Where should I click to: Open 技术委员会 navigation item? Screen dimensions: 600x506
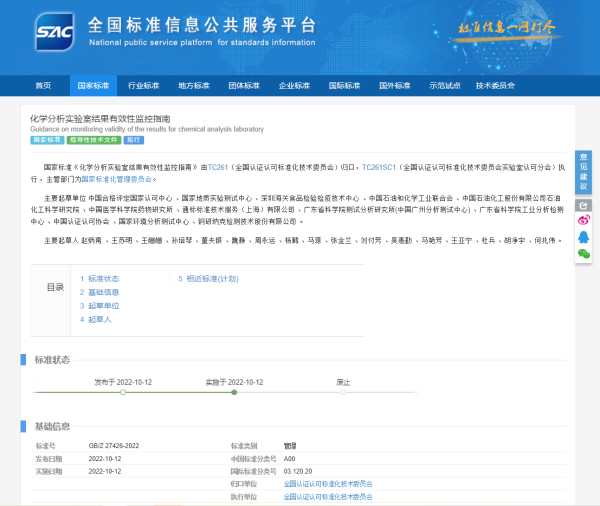495,86
